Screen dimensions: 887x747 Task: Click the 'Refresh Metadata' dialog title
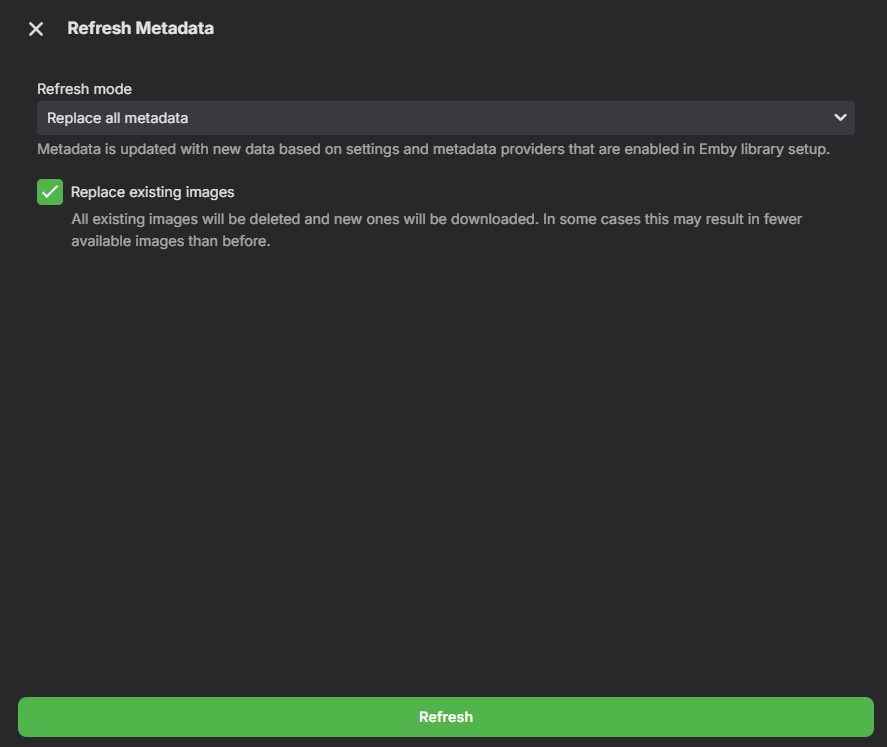(x=140, y=28)
